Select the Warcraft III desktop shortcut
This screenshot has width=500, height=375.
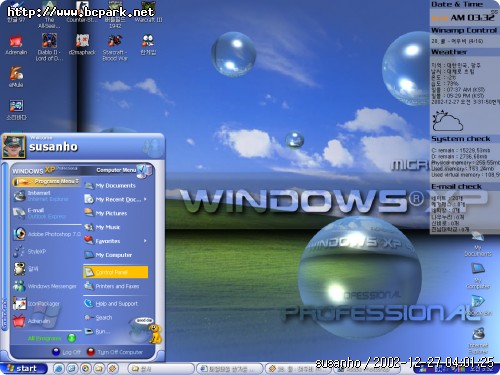pos(148,13)
